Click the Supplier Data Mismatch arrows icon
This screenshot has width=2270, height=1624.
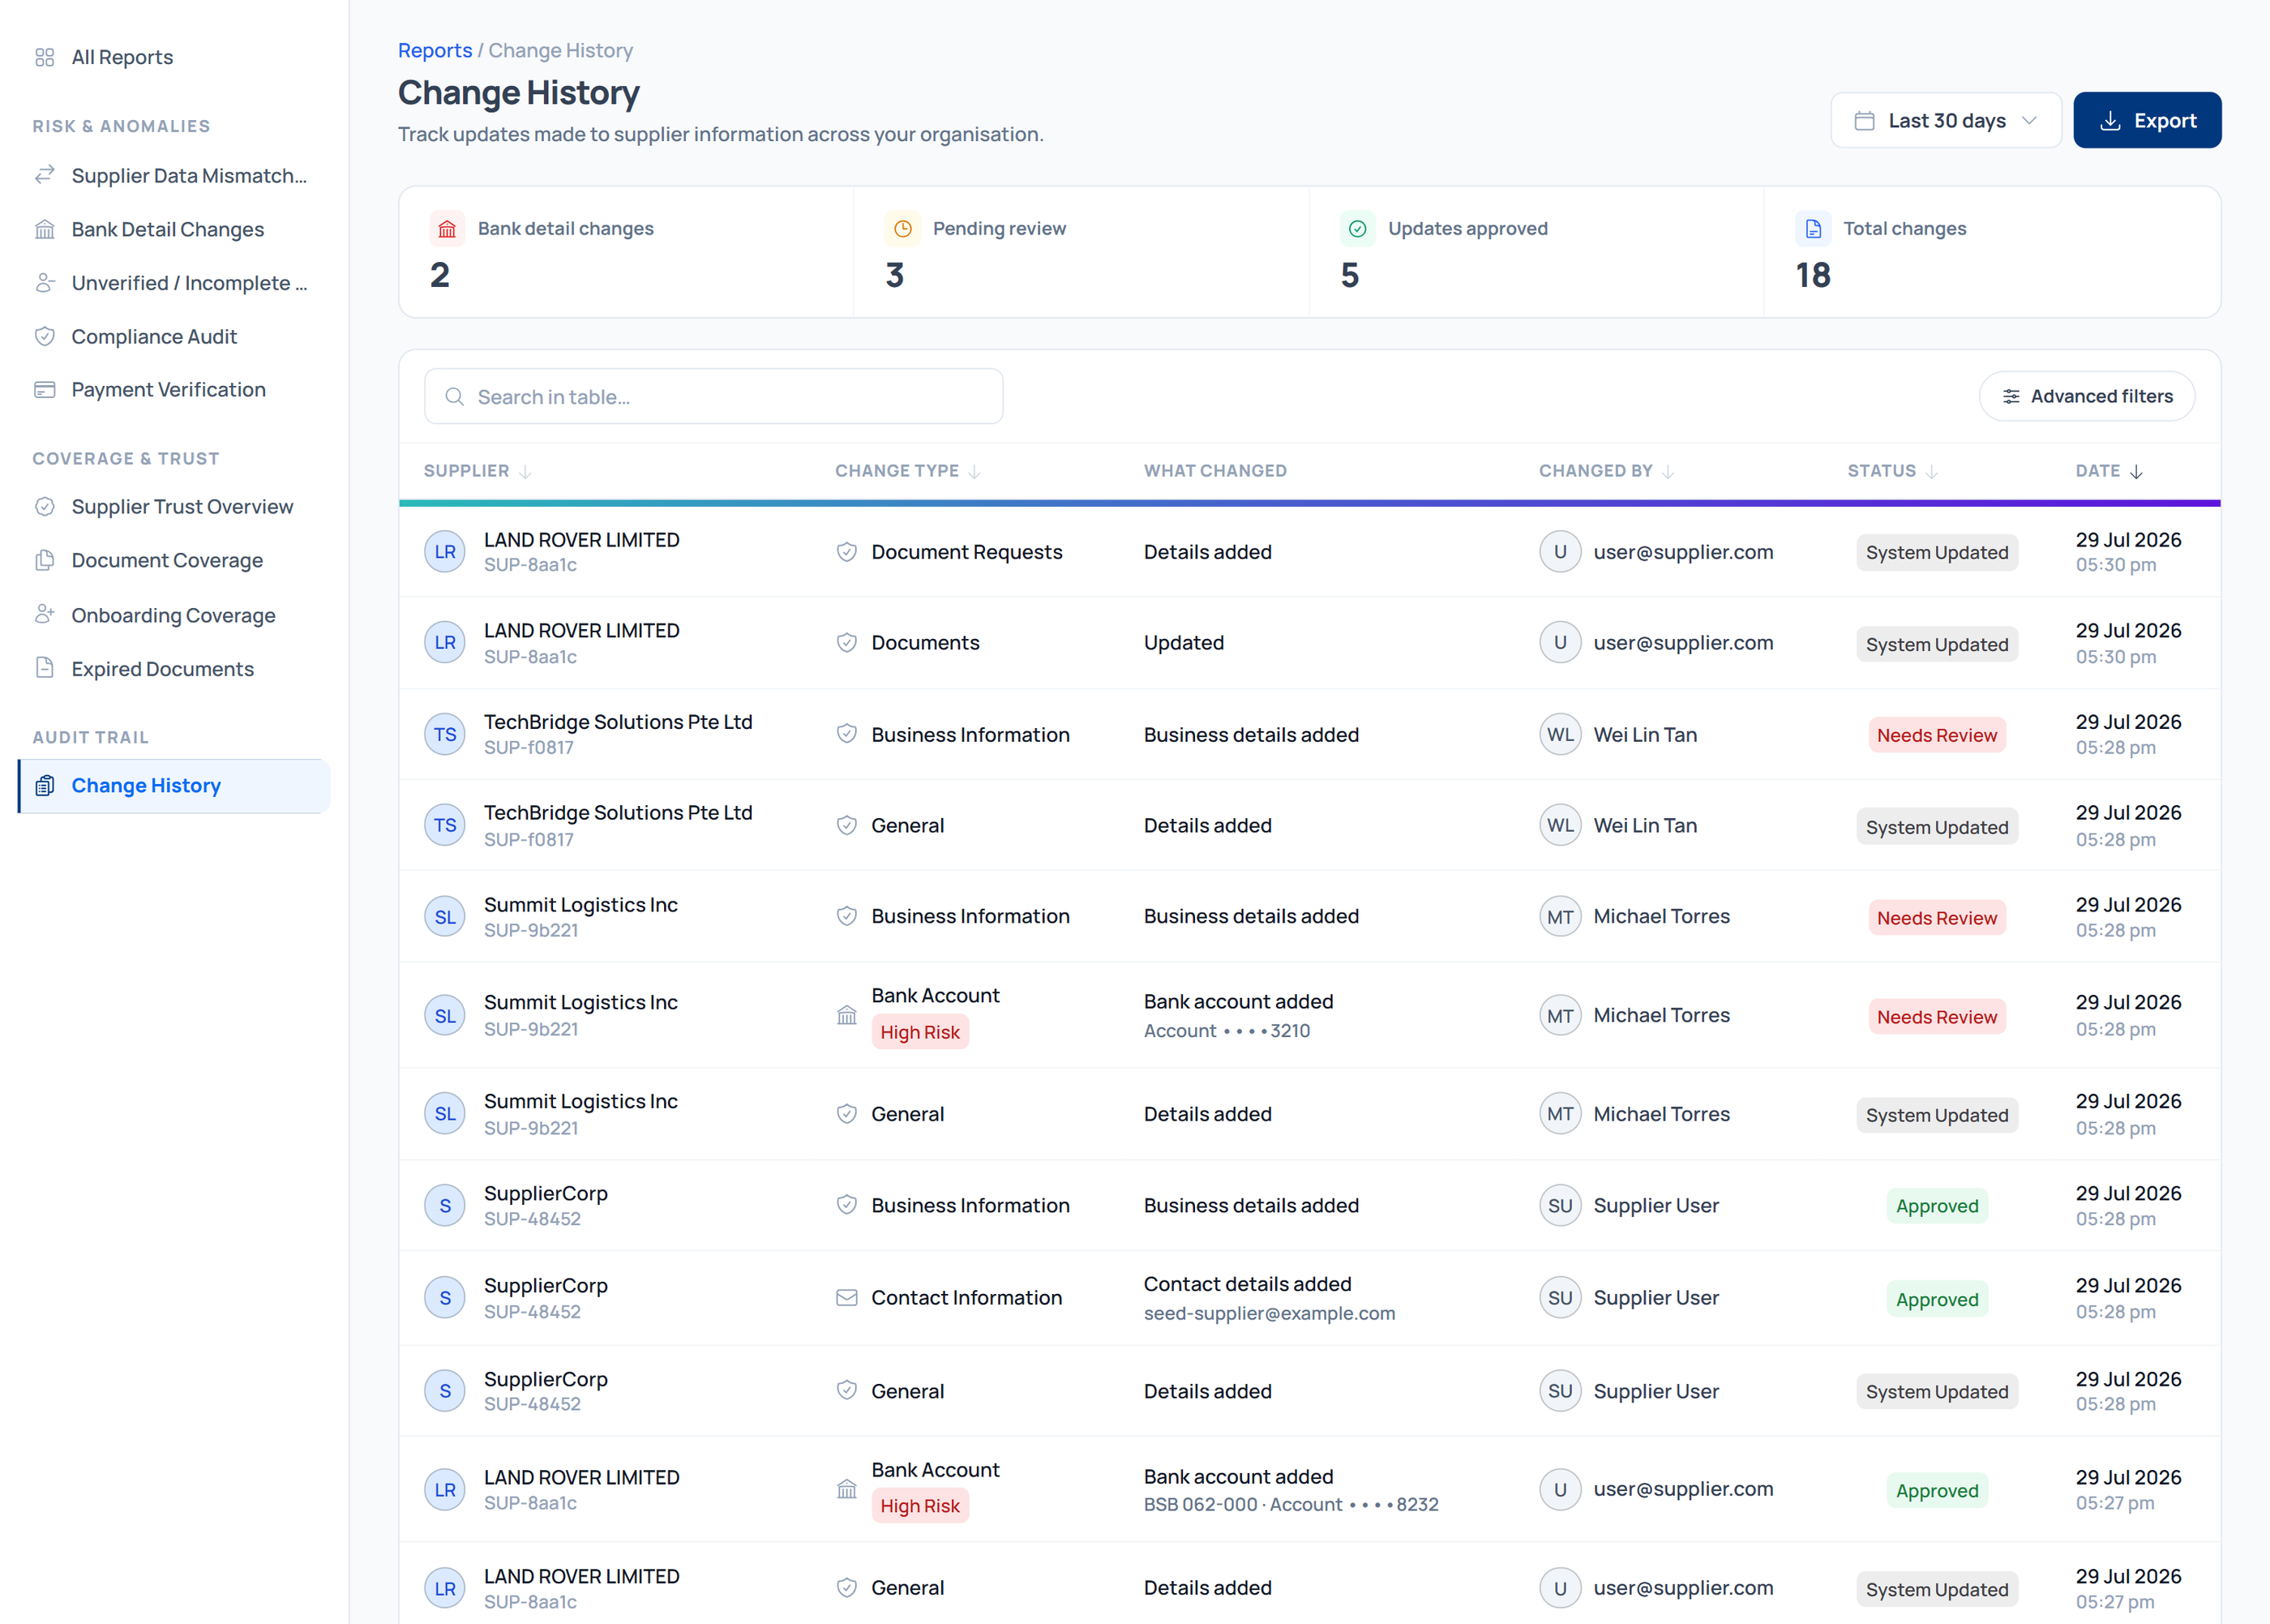coord(44,175)
